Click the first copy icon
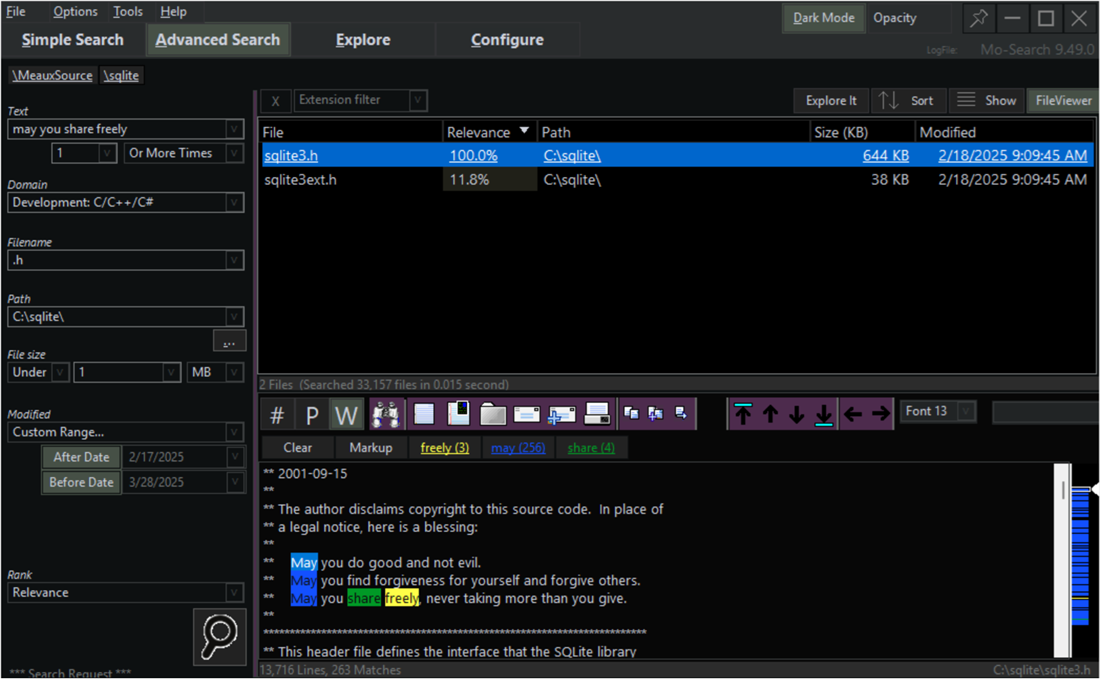Viewport: 1100px width, 681px height. tap(631, 413)
